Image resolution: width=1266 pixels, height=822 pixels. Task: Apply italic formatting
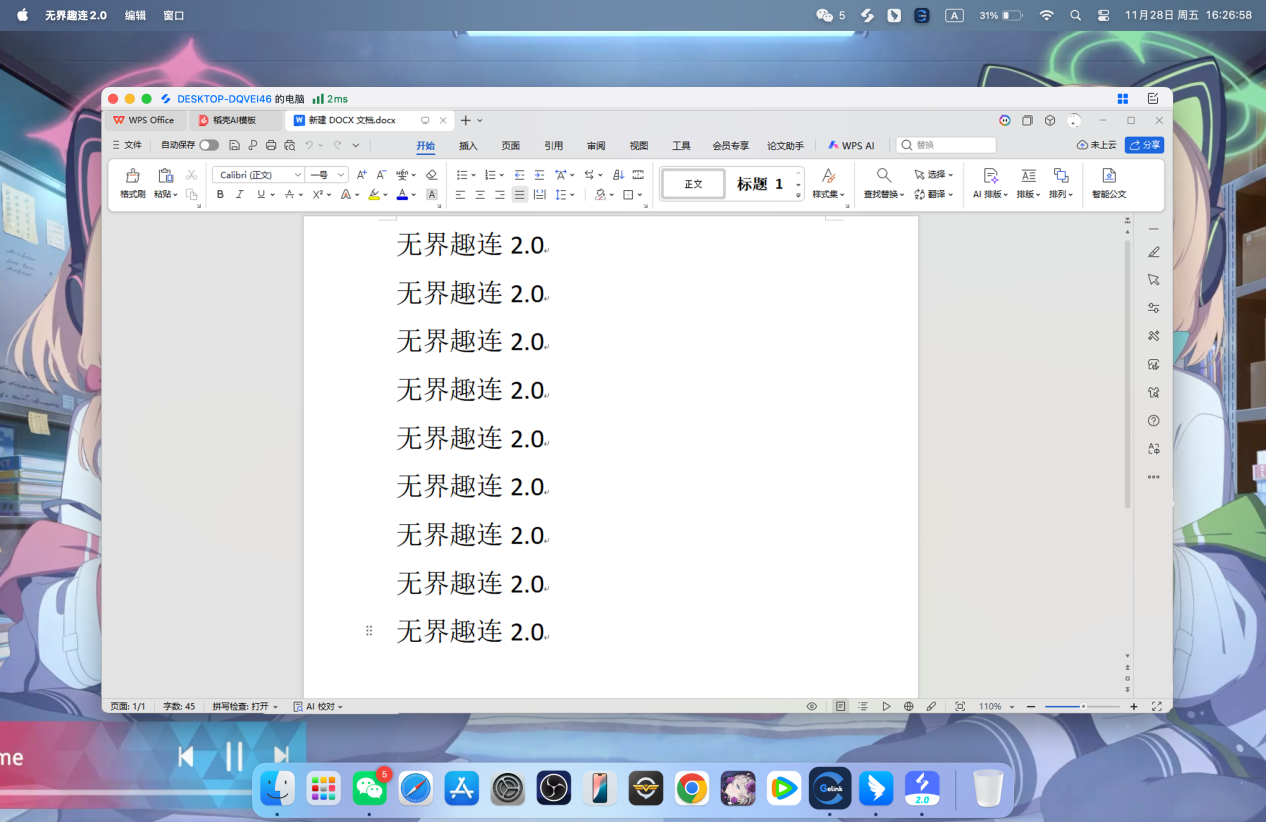coord(238,194)
